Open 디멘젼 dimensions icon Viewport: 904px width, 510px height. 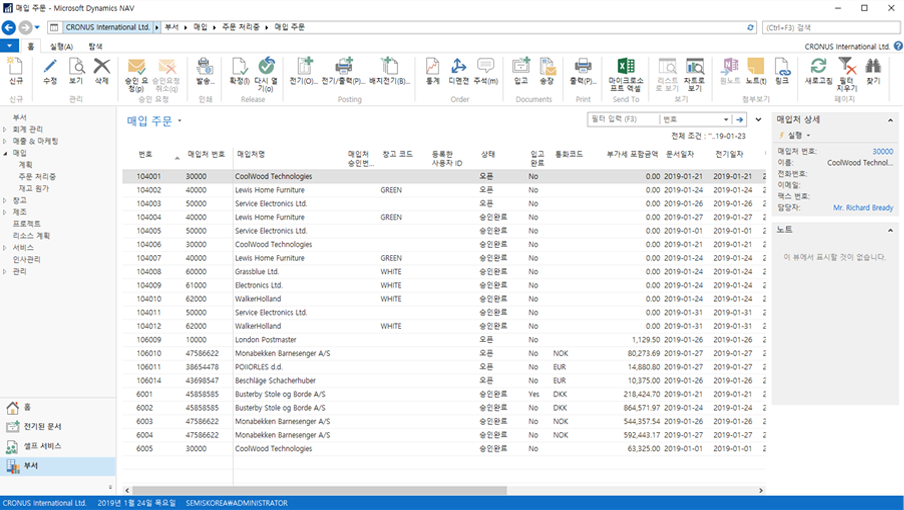pos(458,71)
